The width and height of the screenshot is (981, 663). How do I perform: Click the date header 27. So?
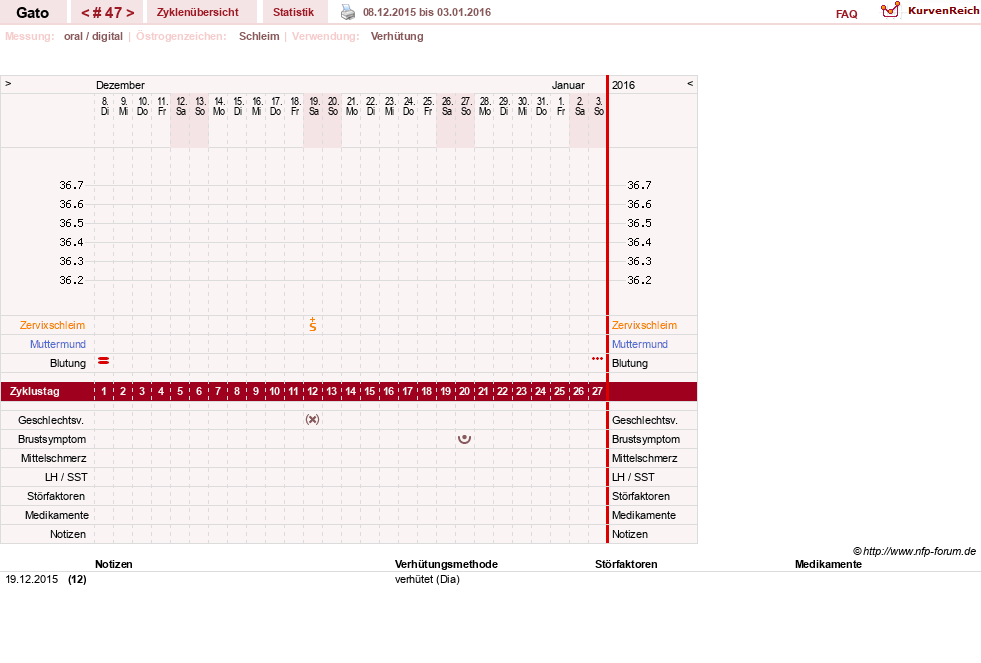(x=466, y=106)
